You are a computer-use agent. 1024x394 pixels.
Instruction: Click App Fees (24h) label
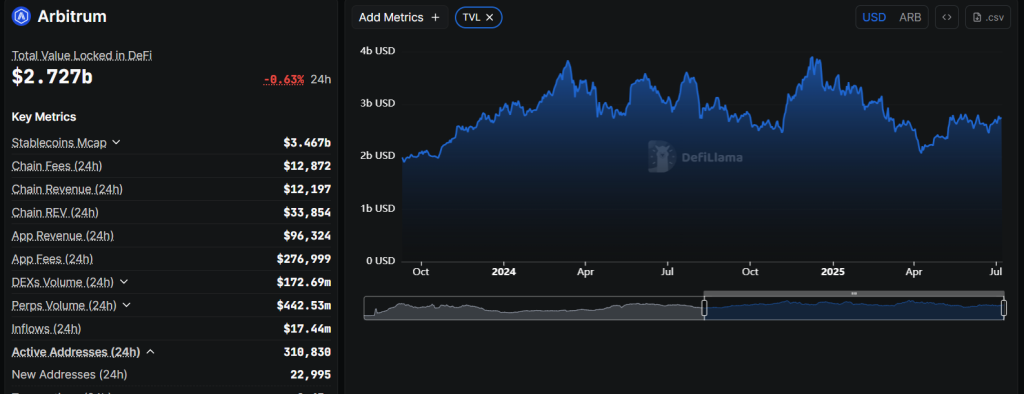[x=52, y=259]
